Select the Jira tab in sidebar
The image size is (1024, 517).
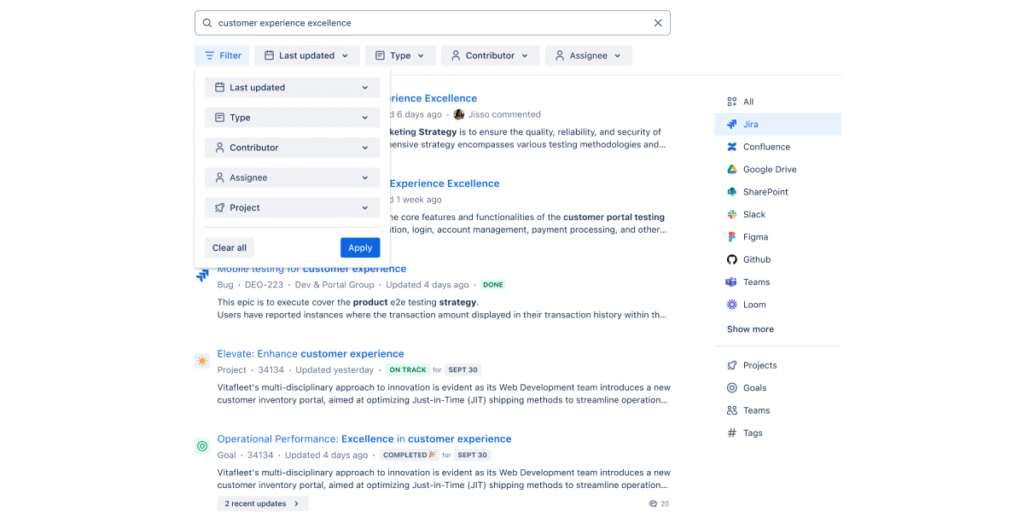(777, 124)
